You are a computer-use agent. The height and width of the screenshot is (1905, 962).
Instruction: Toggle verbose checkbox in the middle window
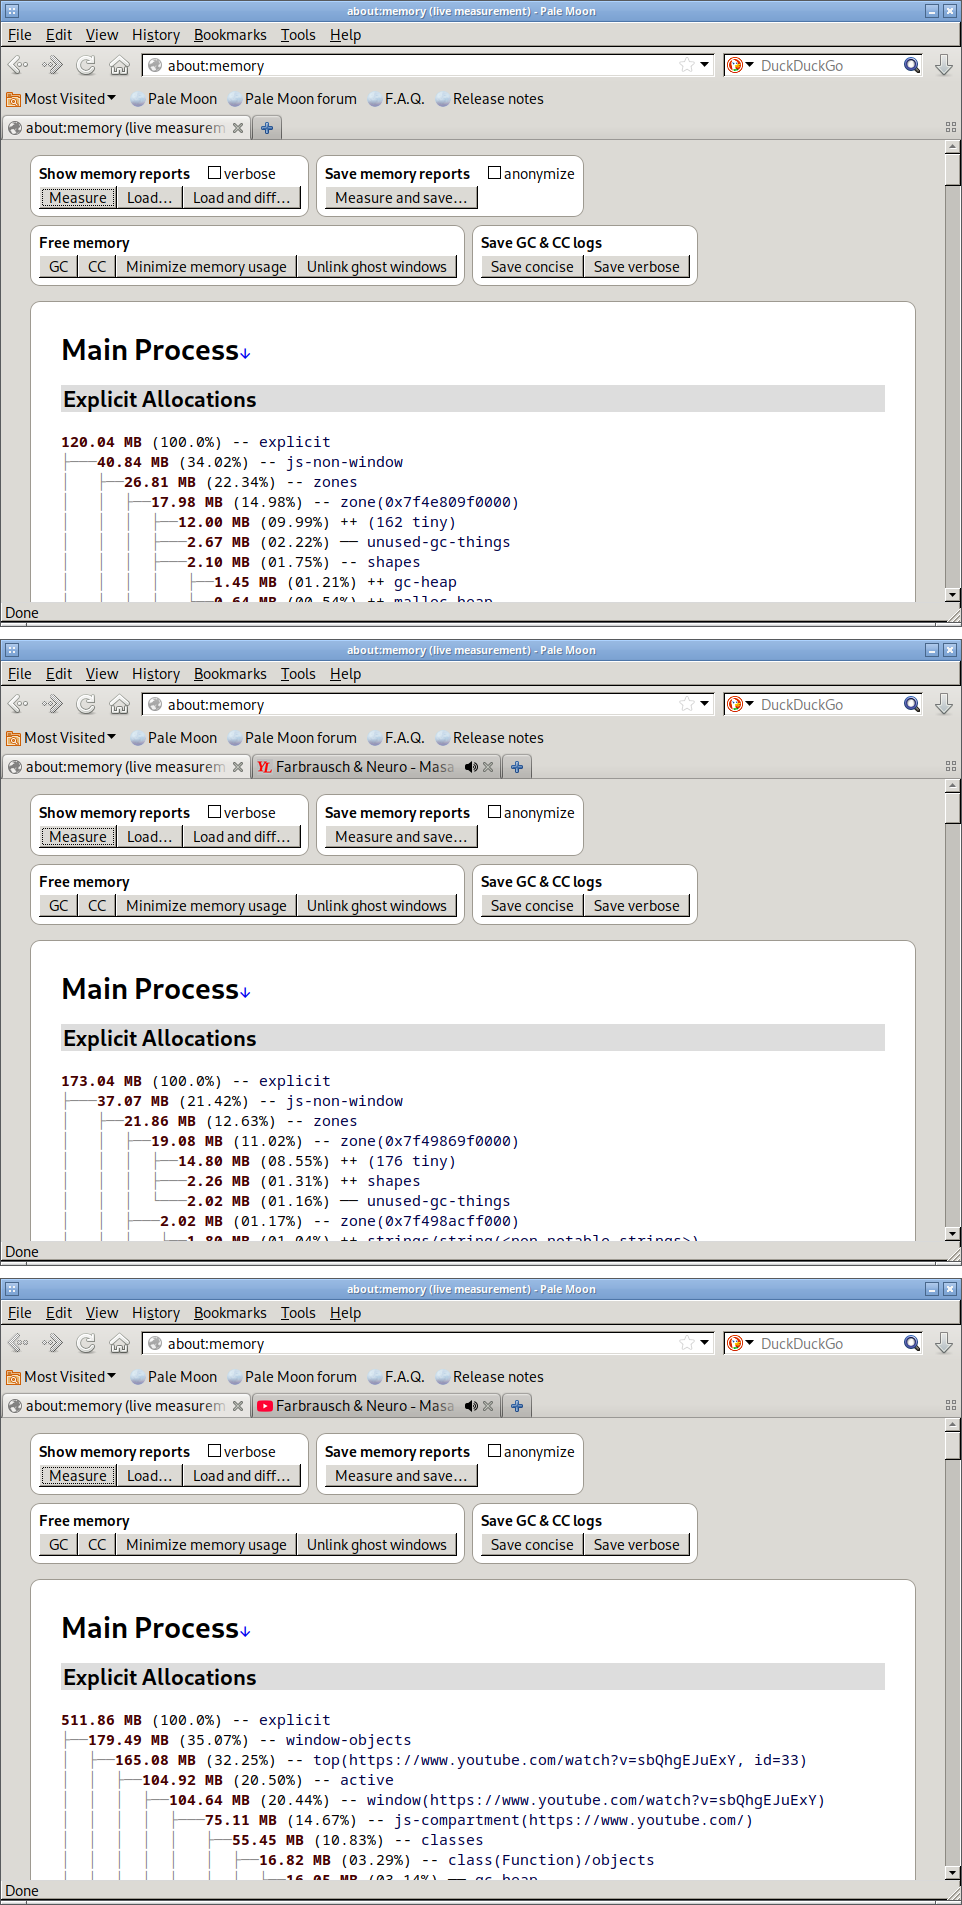[x=214, y=812]
